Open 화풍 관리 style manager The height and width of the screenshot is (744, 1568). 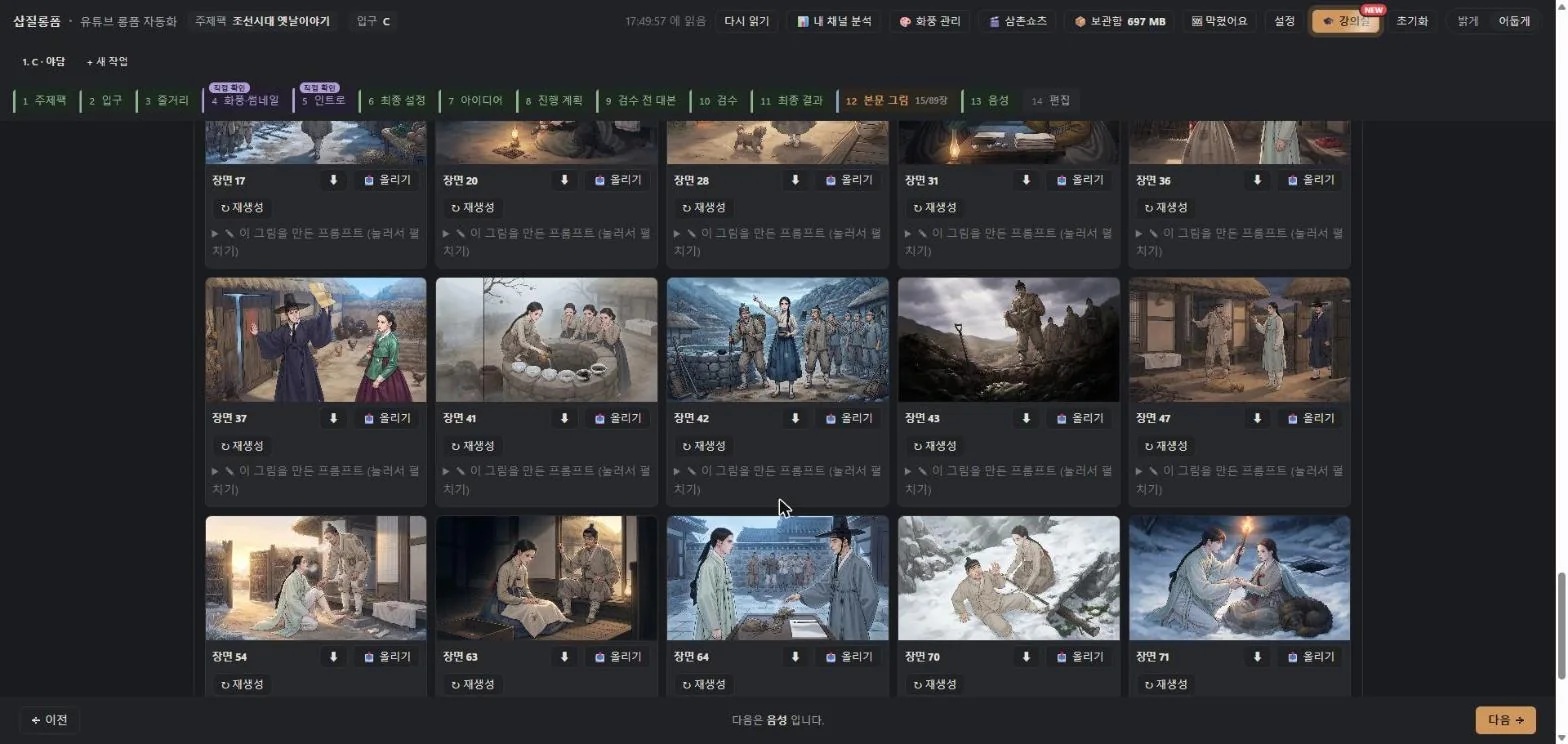pyautogui.click(x=929, y=21)
